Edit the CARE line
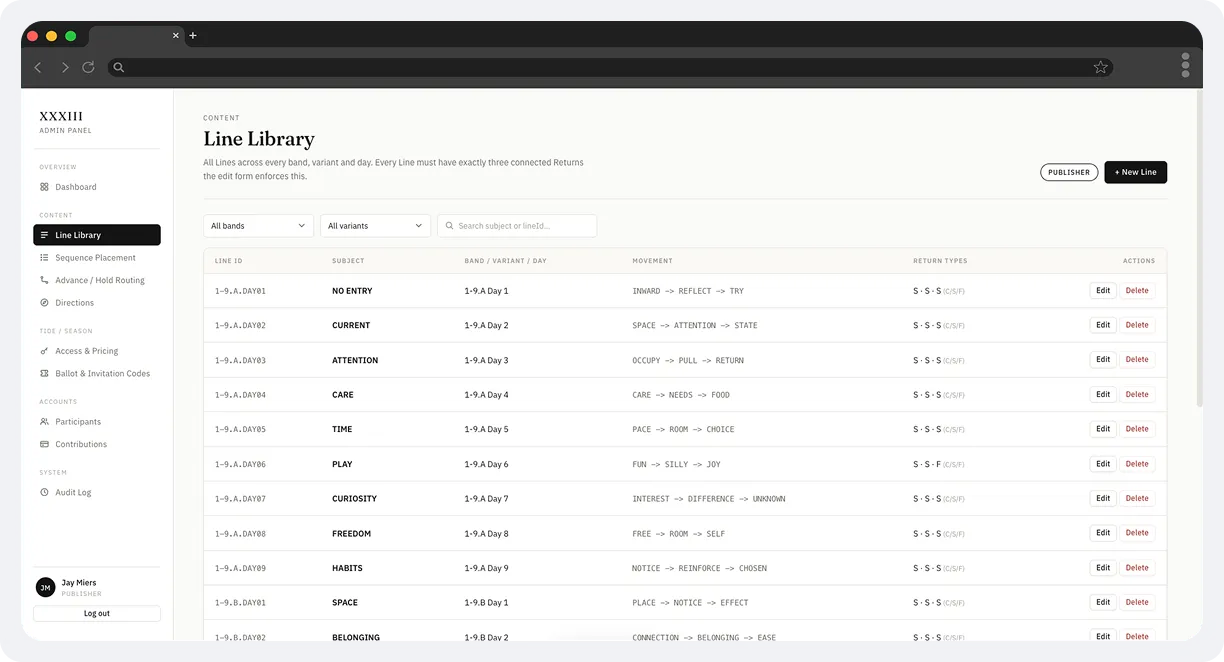The height and width of the screenshot is (662, 1224). 1103,394
